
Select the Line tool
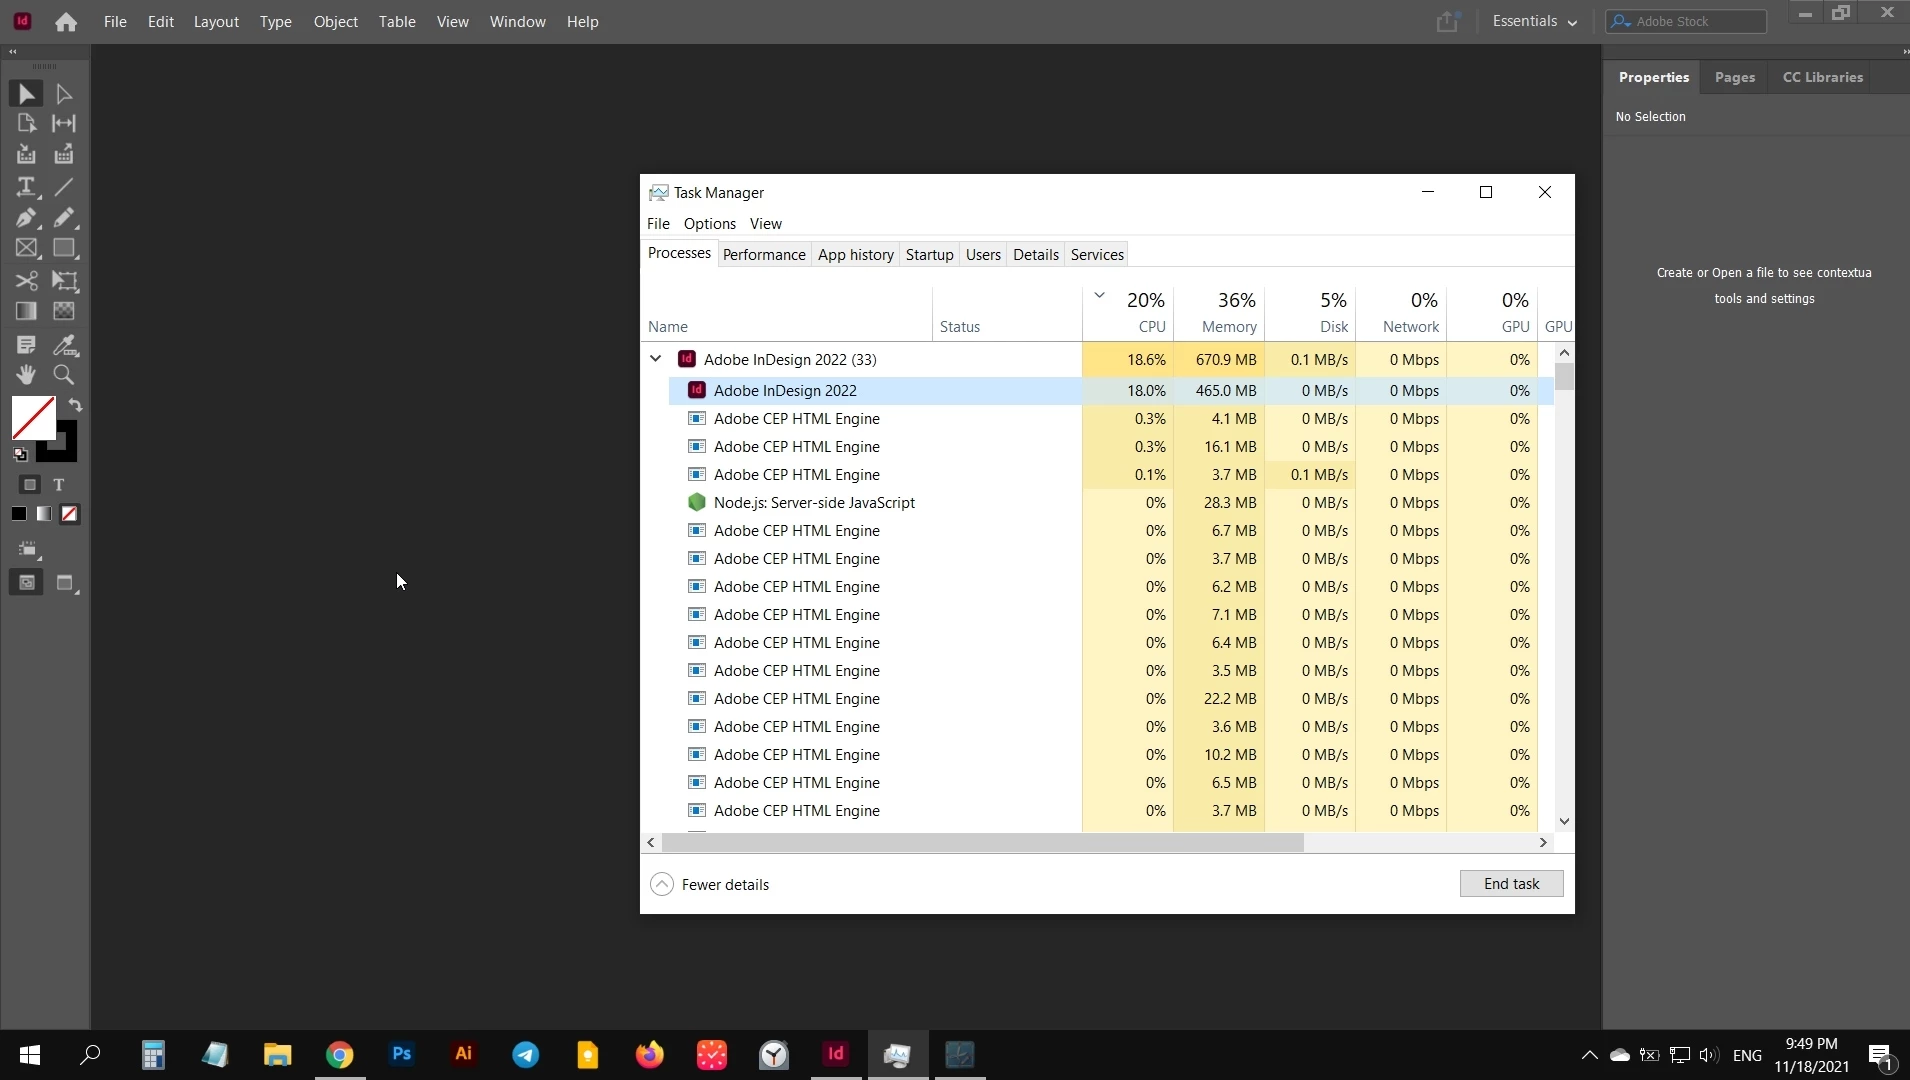(x=64, y=187)
